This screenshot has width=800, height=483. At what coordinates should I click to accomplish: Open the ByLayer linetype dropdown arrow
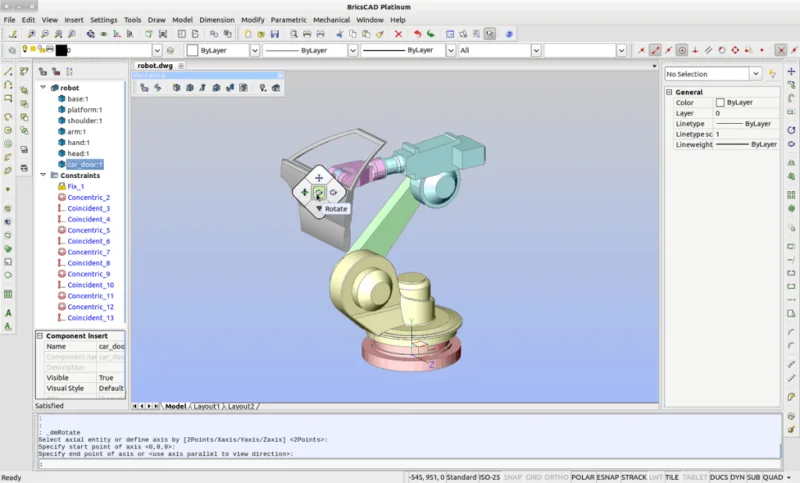tap(353, 50)
